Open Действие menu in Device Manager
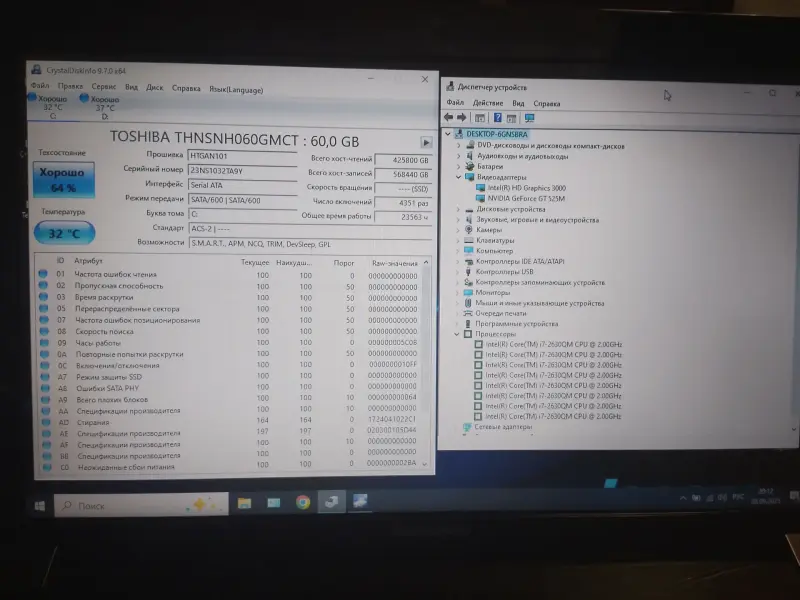This screenshot has width=800, height=600. tap(488, 103)
